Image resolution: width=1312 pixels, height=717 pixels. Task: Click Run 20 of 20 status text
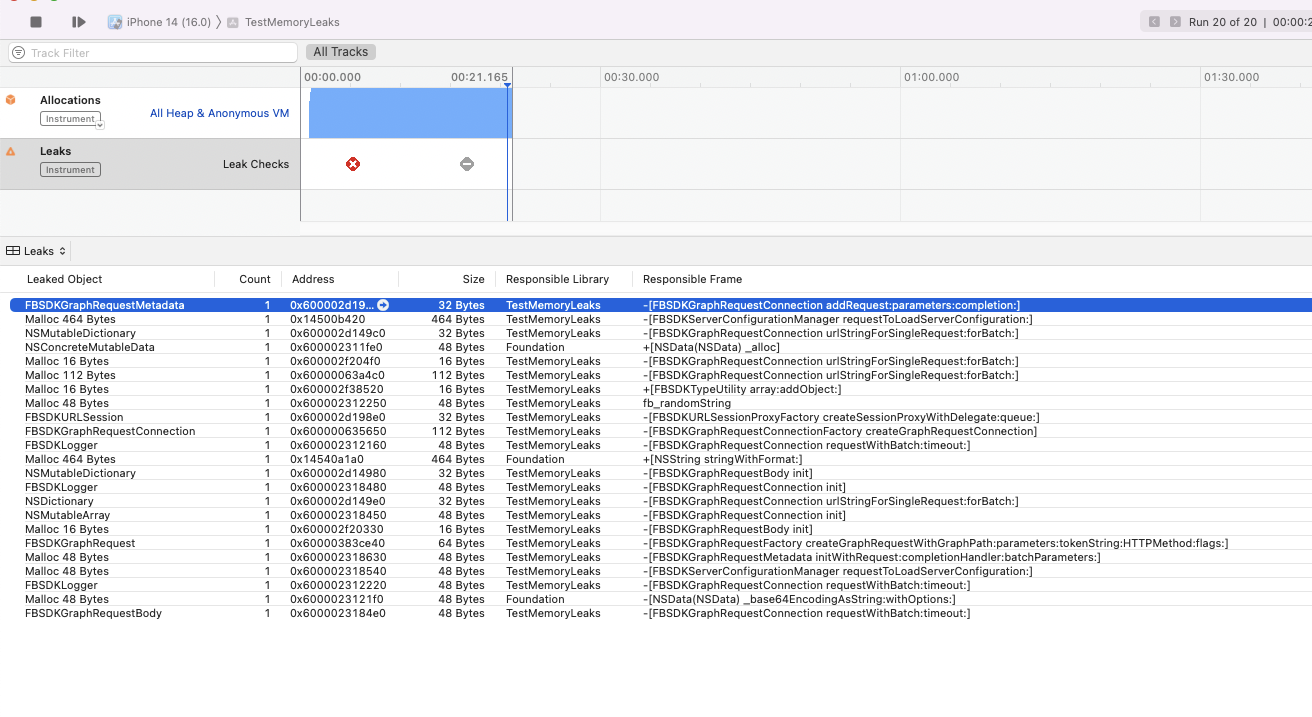coord(1222,22)
